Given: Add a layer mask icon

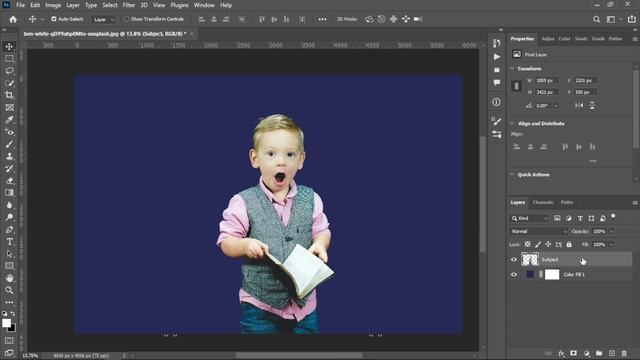Looking at the screenshot, I should pos(573,353).
